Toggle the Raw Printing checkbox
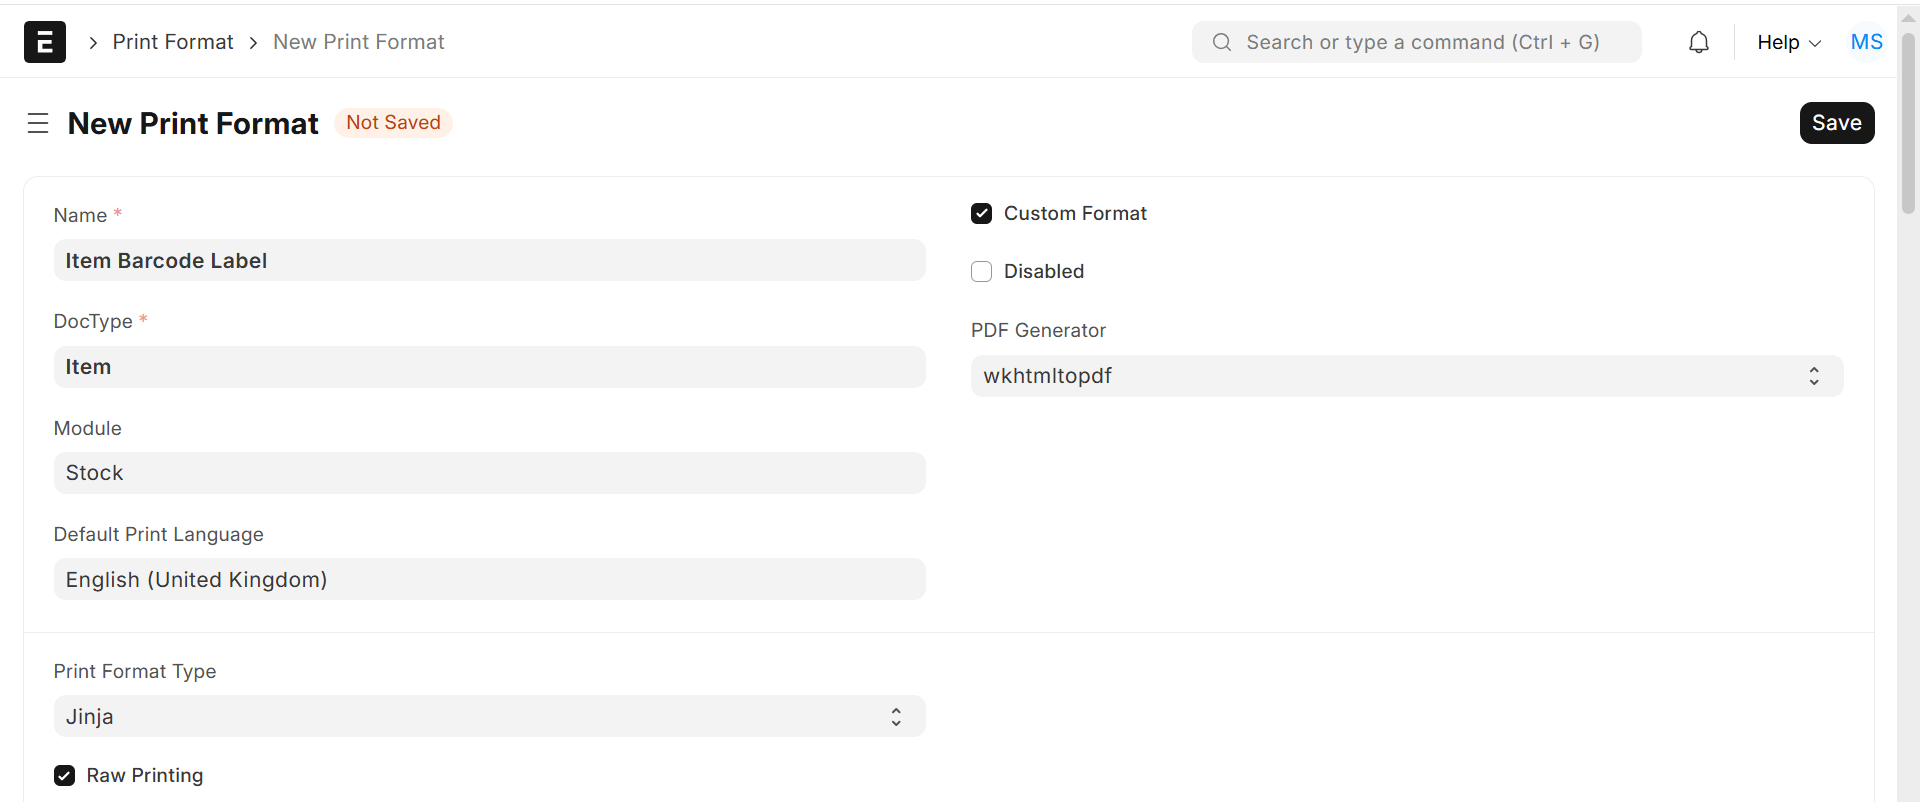 [65, 775]
